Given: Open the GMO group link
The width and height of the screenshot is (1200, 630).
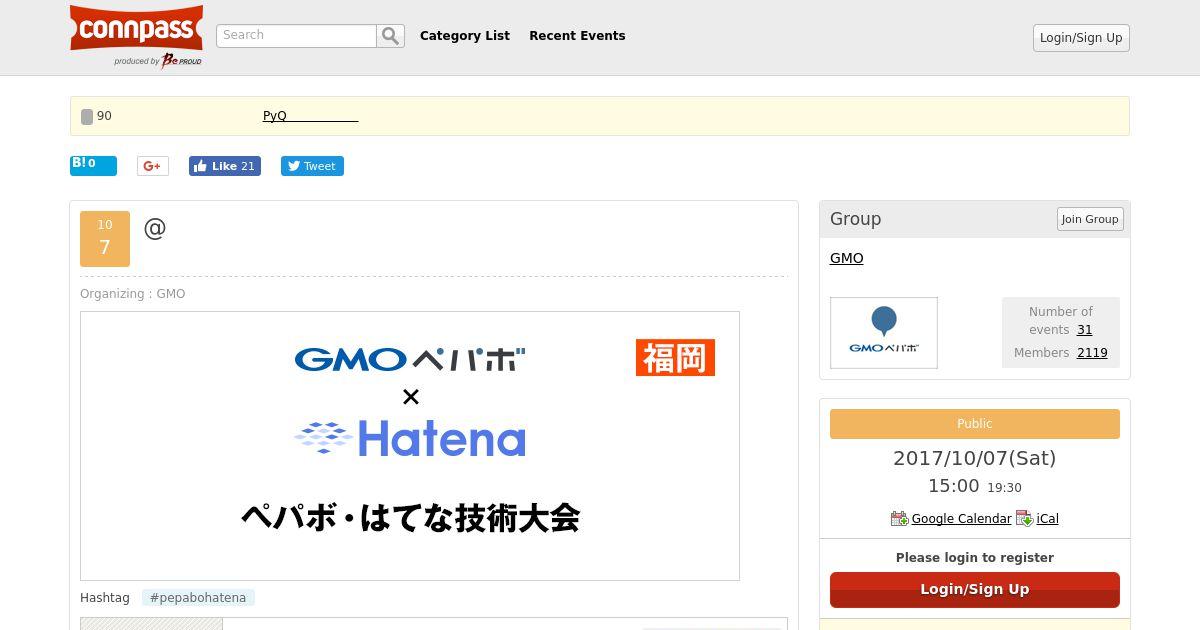Looking at the screenshot, I should (847, 258).
